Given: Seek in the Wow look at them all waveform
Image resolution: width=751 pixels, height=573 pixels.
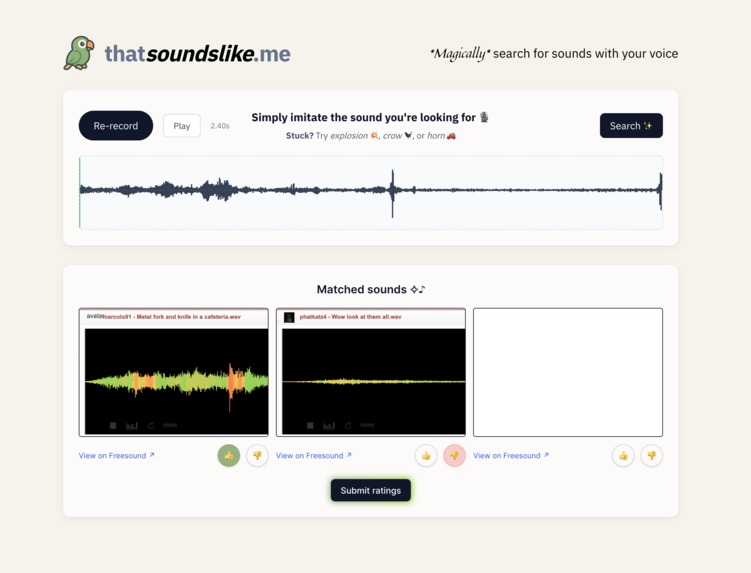Looking at the screenshot, I should 374,382.
